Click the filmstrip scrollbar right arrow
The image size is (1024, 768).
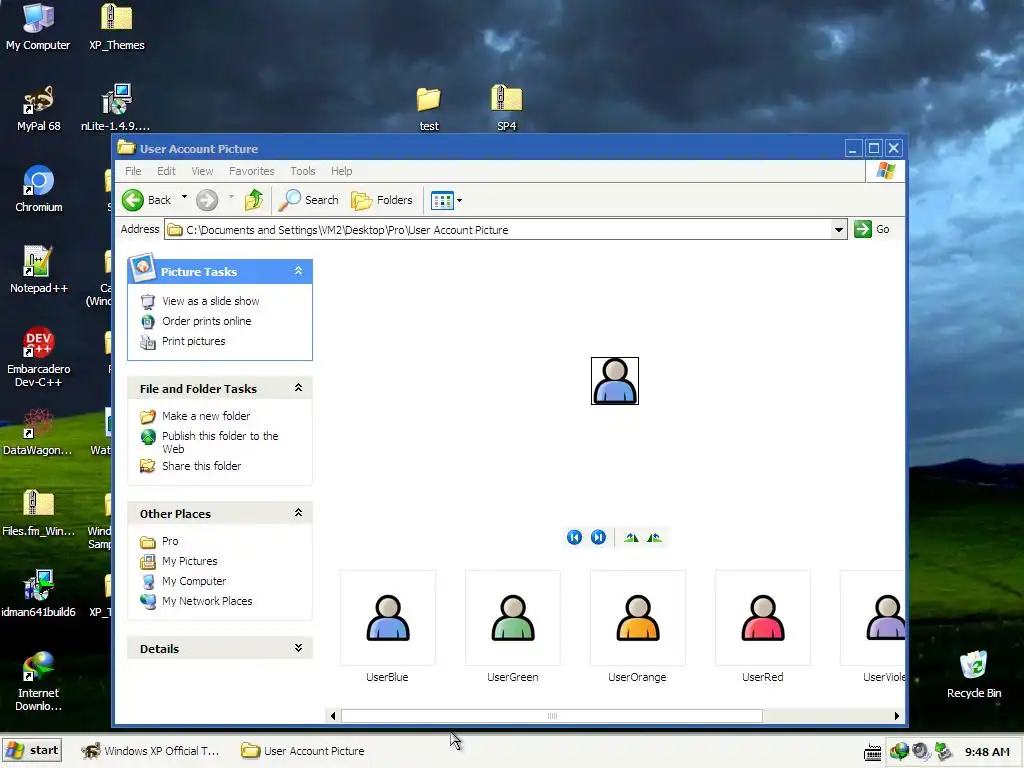coord(897,716)
